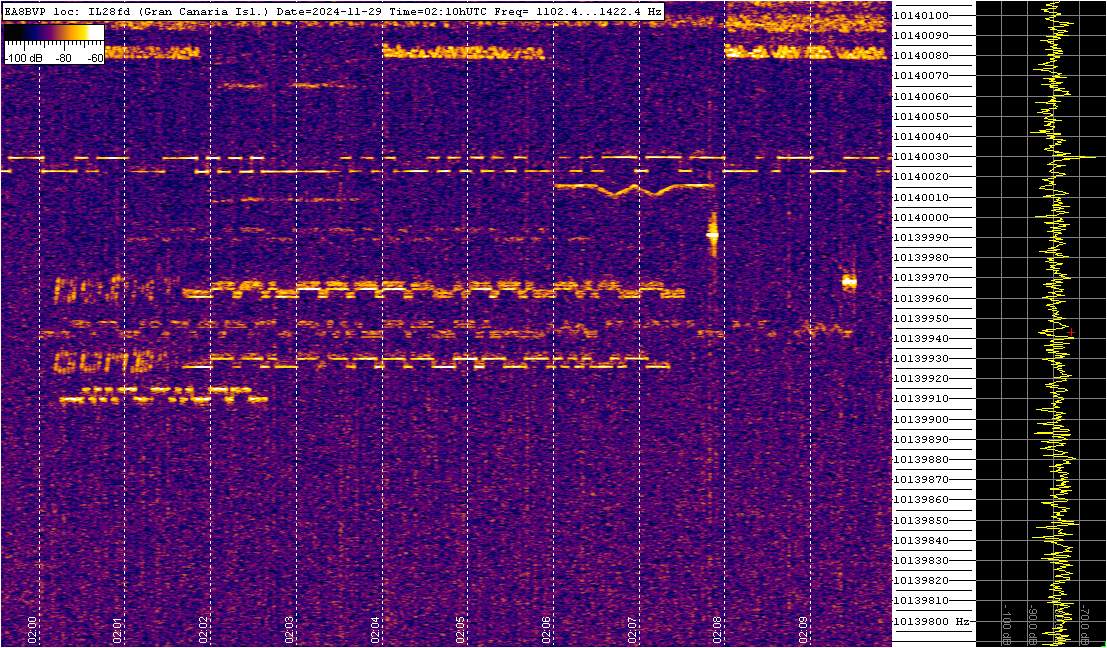Image resolution: width=1107 pixels, height=648 pixels.
Task: Click the 10140040 frequency label
Action: coord(921,136)
